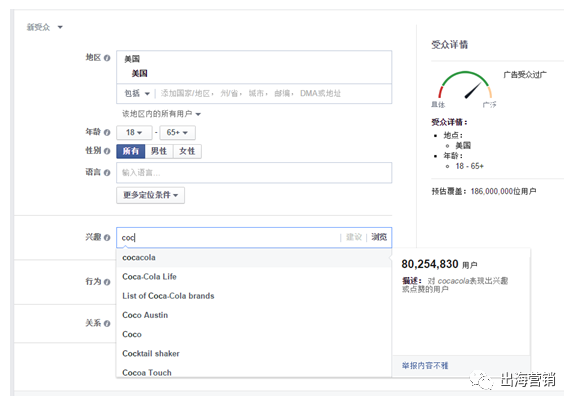The image size is (574, 406).
Task: Choose List of Coca-Cola brands suggestion
Action: coord(254,296)
